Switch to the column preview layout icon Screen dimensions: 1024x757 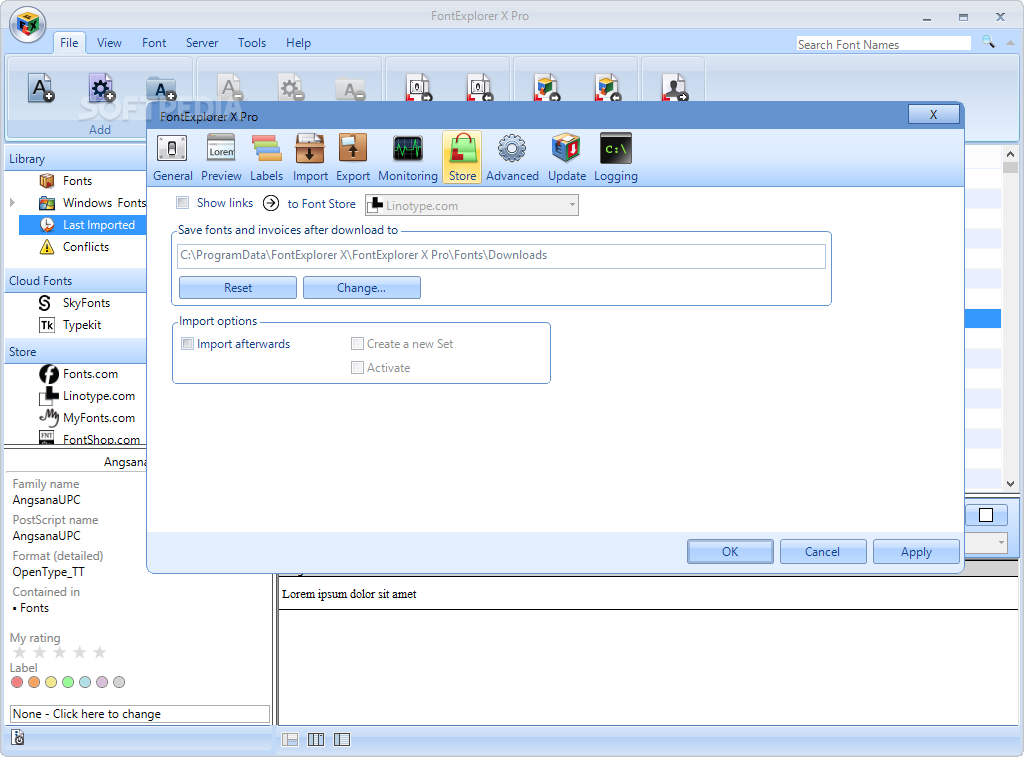(x=316, y=739)
